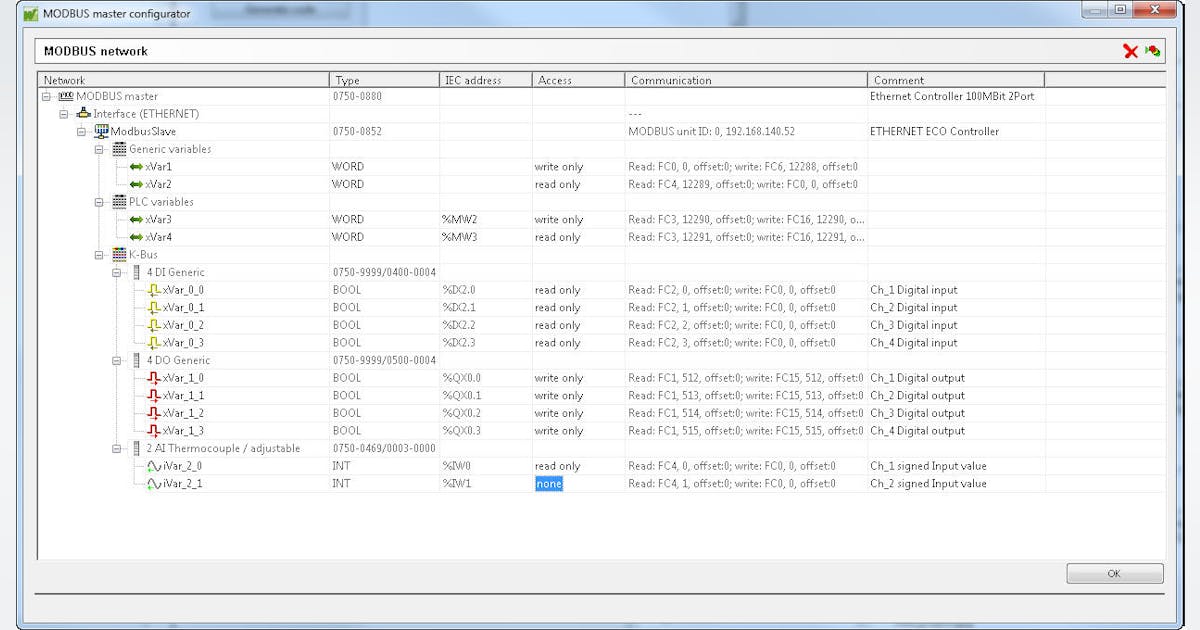This screenshot has height=630, width=1200.
Task: Open the Access dropdown showing none for iVar_2_1
Action: tap(548, 483)
